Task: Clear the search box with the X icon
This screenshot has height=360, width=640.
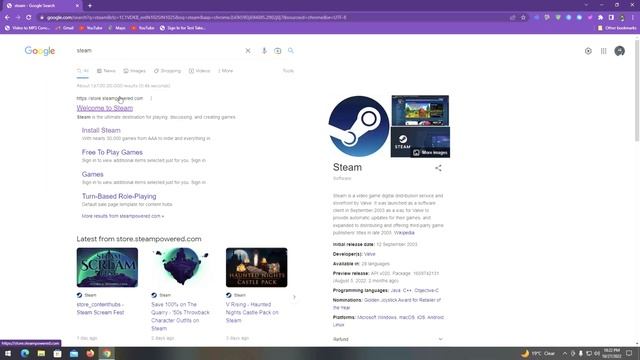Action: point(248,51)
